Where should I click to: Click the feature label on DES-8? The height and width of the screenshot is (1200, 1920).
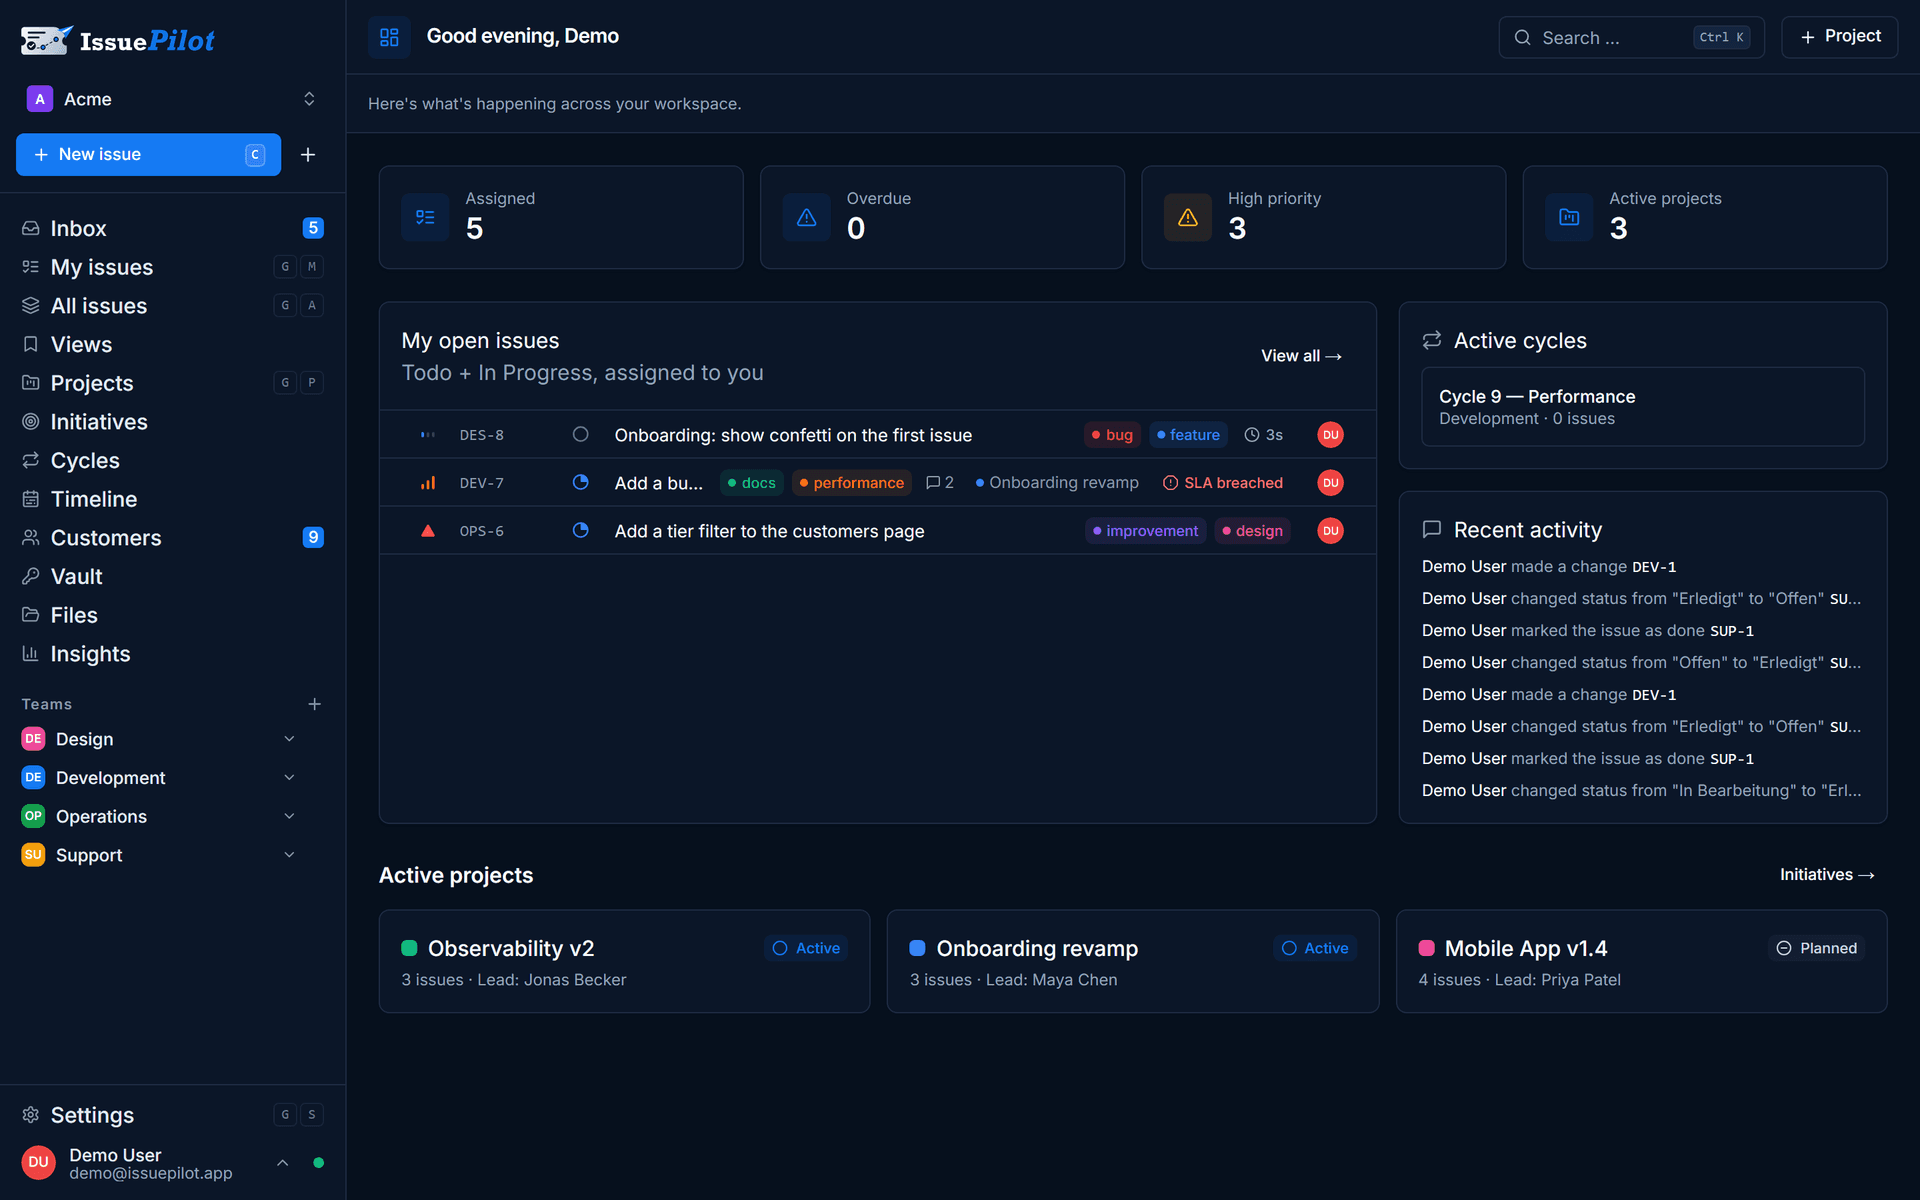point(1188,434)
